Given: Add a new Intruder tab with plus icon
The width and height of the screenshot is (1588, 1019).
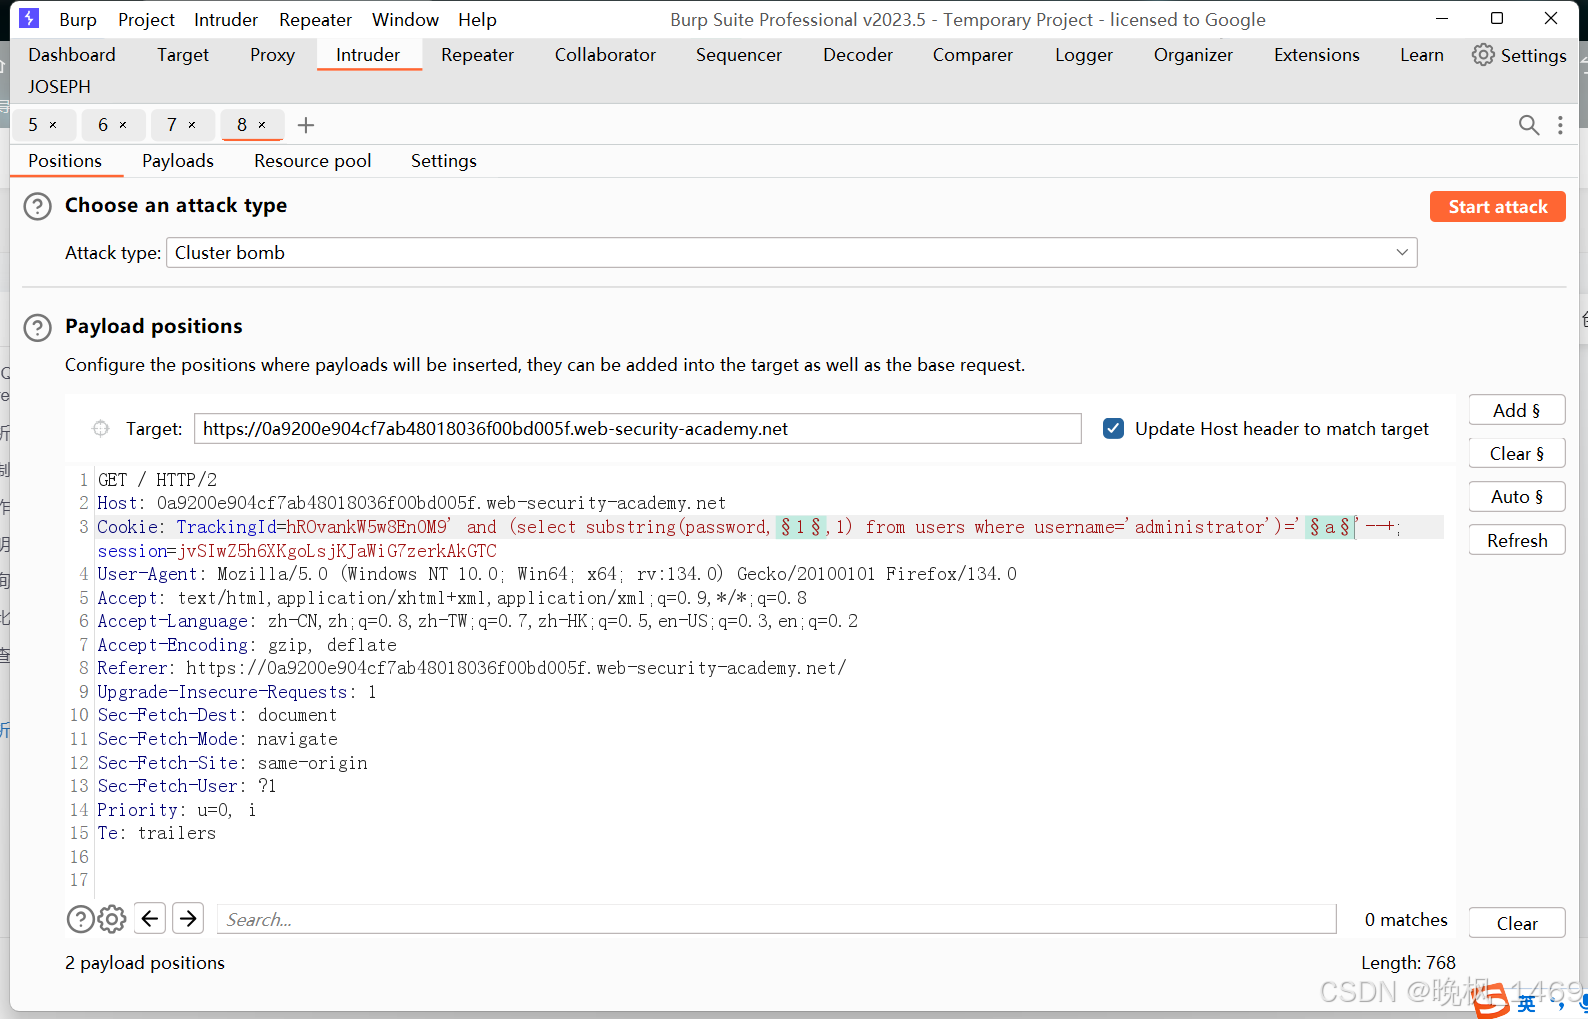Looking at the screenshot, I should click(x=306, y=125).
